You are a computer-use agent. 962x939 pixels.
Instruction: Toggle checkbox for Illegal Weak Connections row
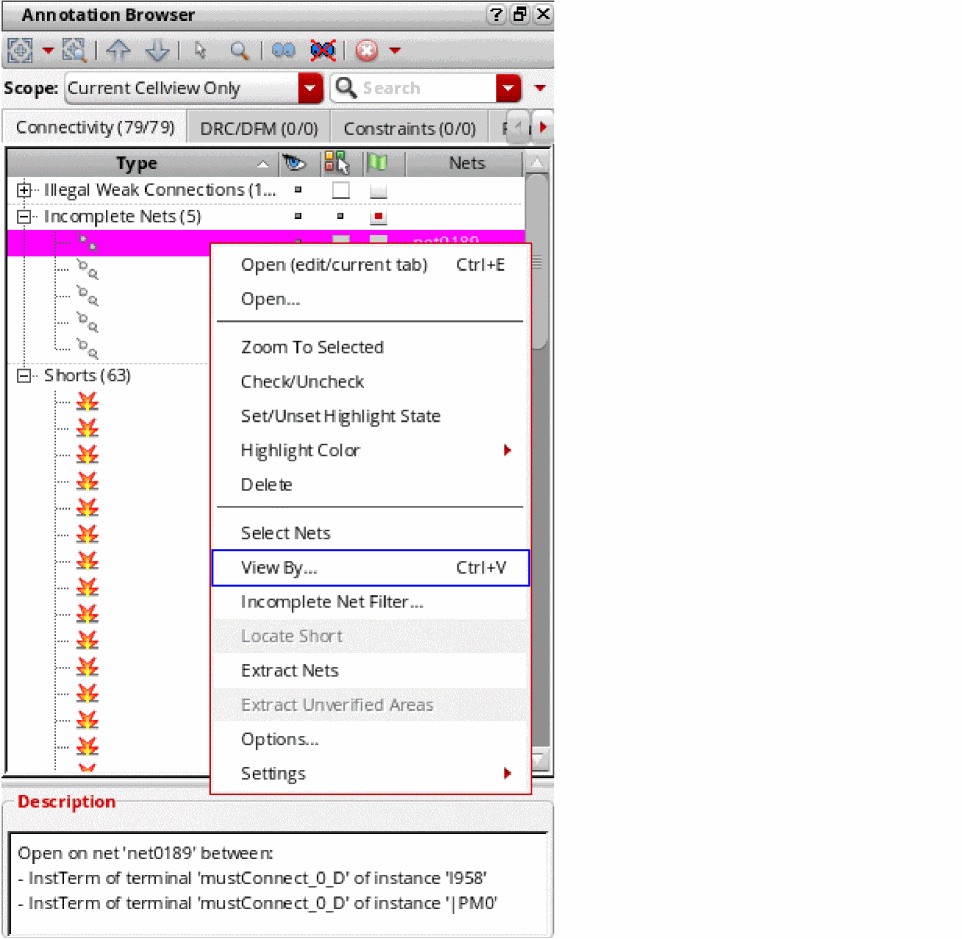pos(340,190)
